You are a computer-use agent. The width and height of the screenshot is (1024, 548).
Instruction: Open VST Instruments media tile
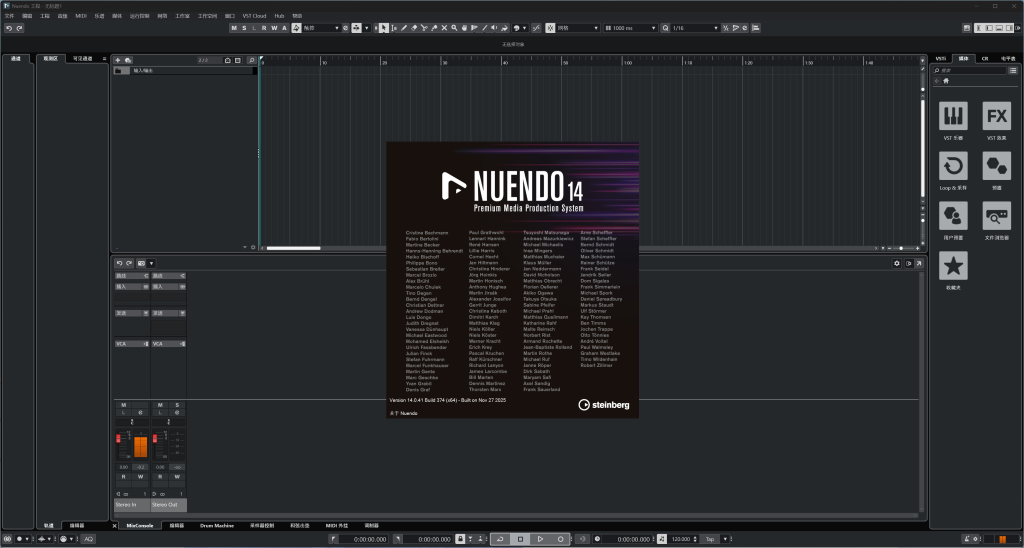[953, 116]
